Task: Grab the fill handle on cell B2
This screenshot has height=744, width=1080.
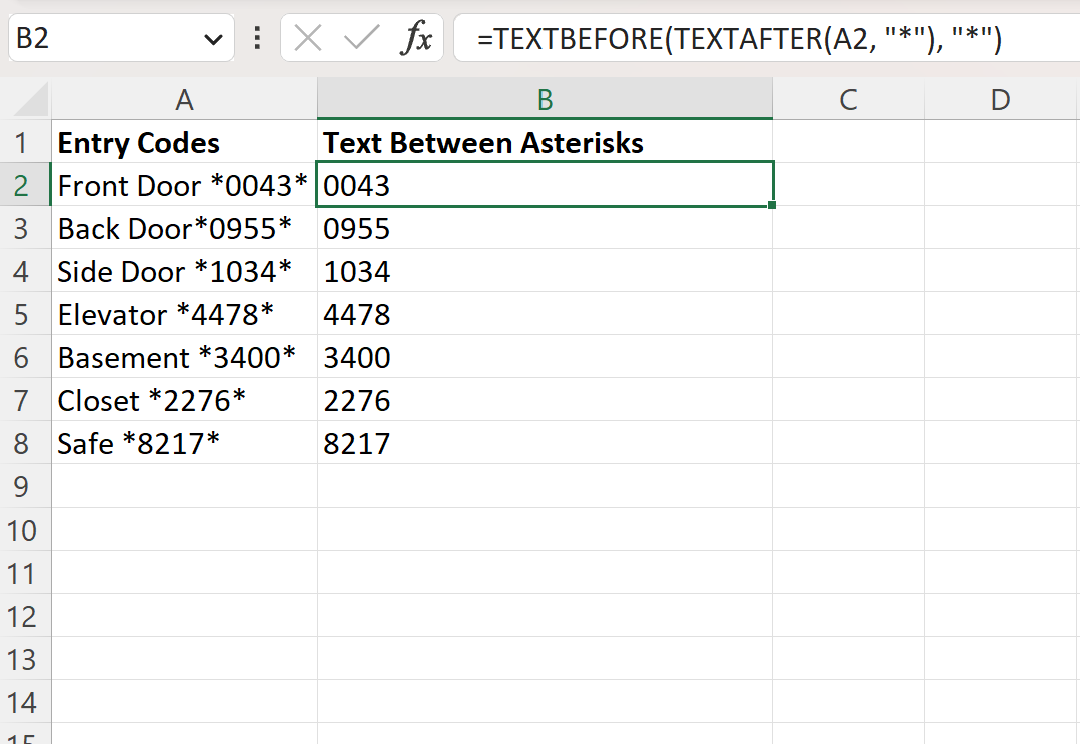Action: (771, 205)
